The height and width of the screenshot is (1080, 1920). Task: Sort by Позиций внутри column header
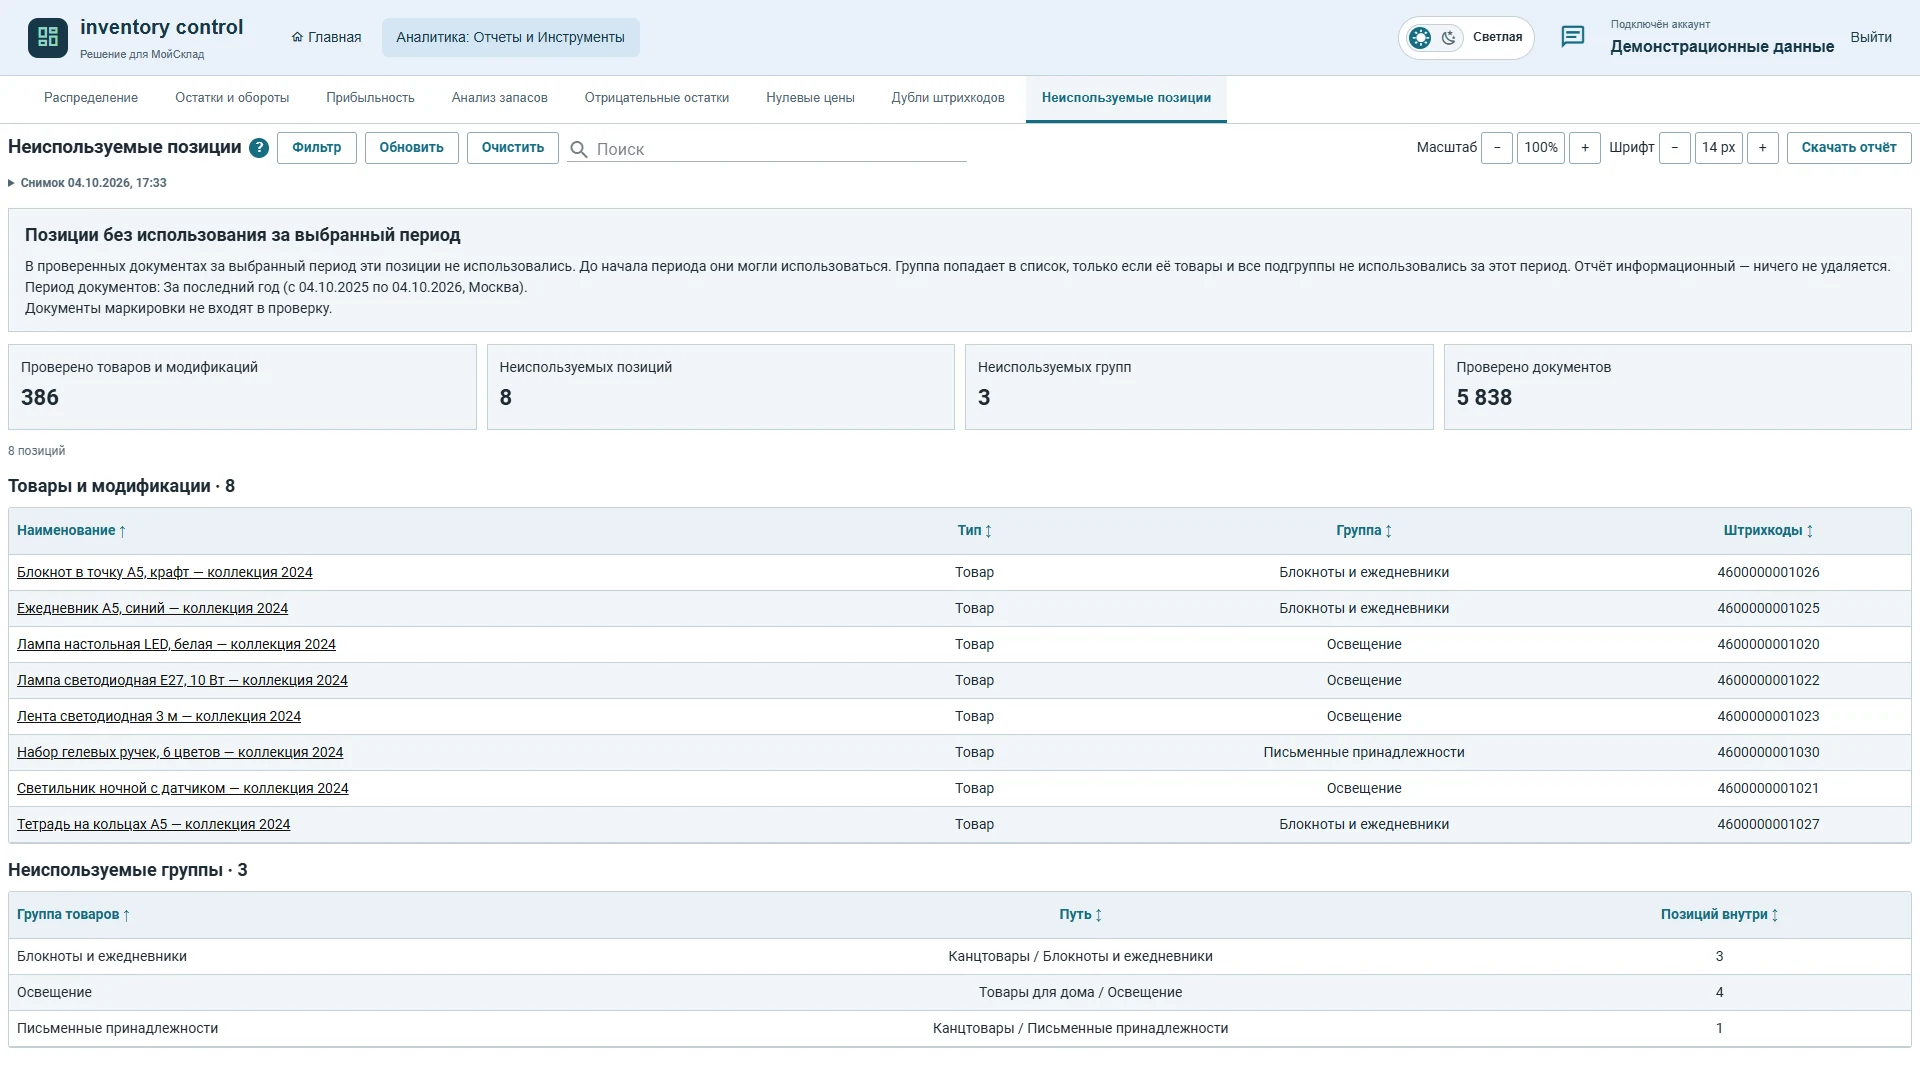coord(1719,915)
